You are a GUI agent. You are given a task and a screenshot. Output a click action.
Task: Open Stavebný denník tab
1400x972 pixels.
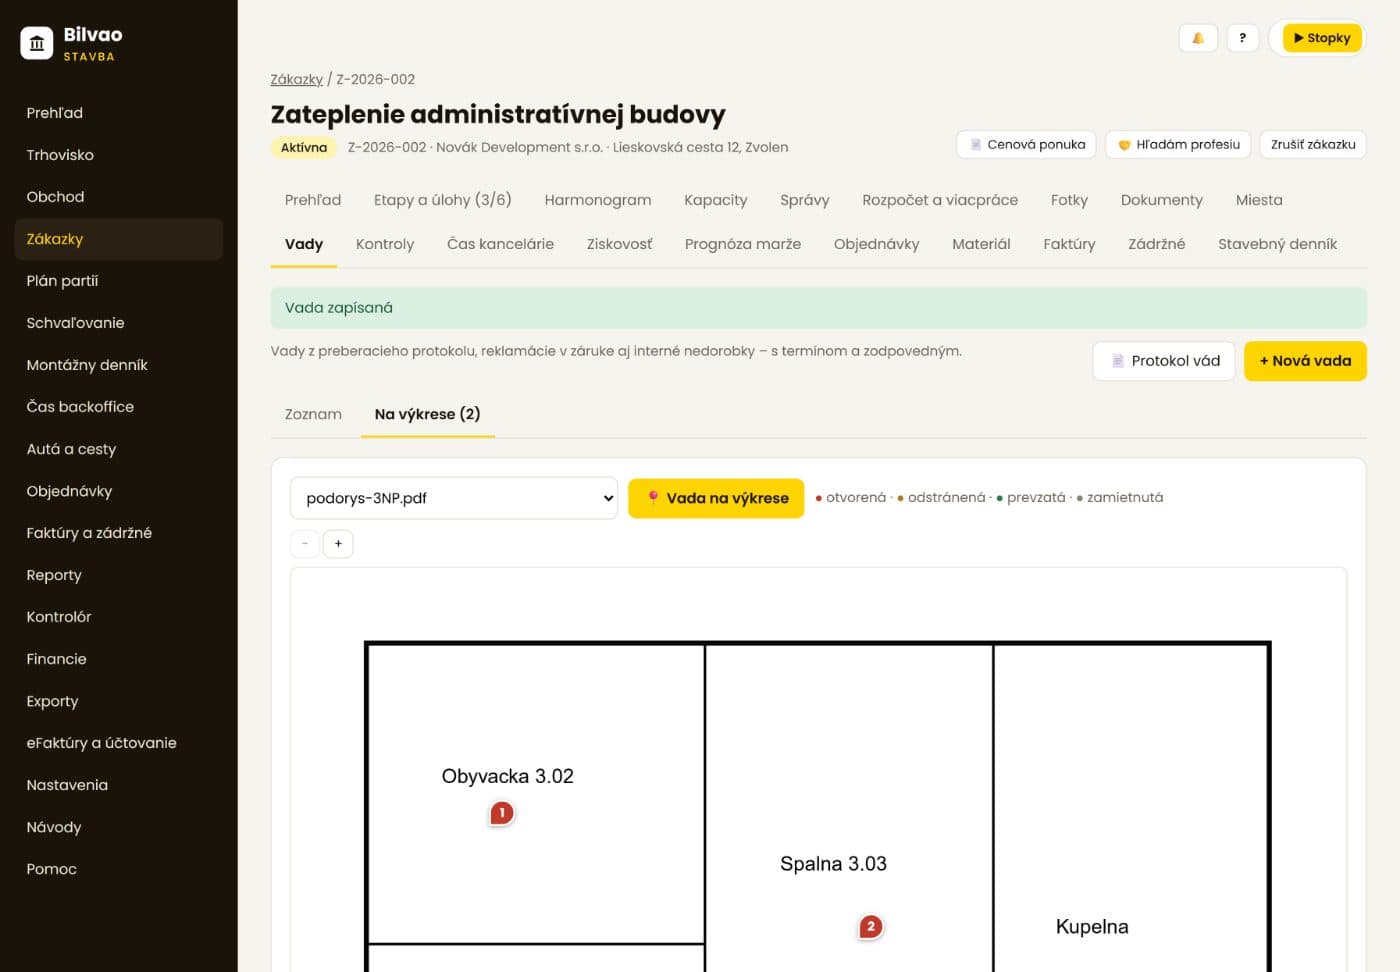coord(1277,244)
